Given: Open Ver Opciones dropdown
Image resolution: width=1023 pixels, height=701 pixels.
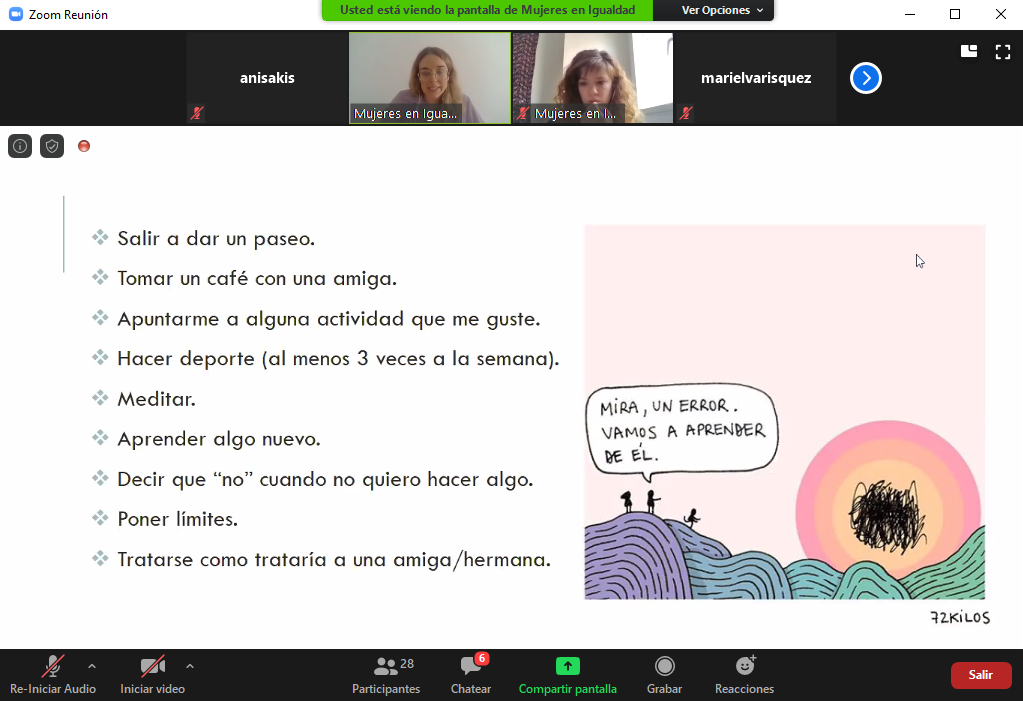Looking at the screenshot, I should pos(722,10).
